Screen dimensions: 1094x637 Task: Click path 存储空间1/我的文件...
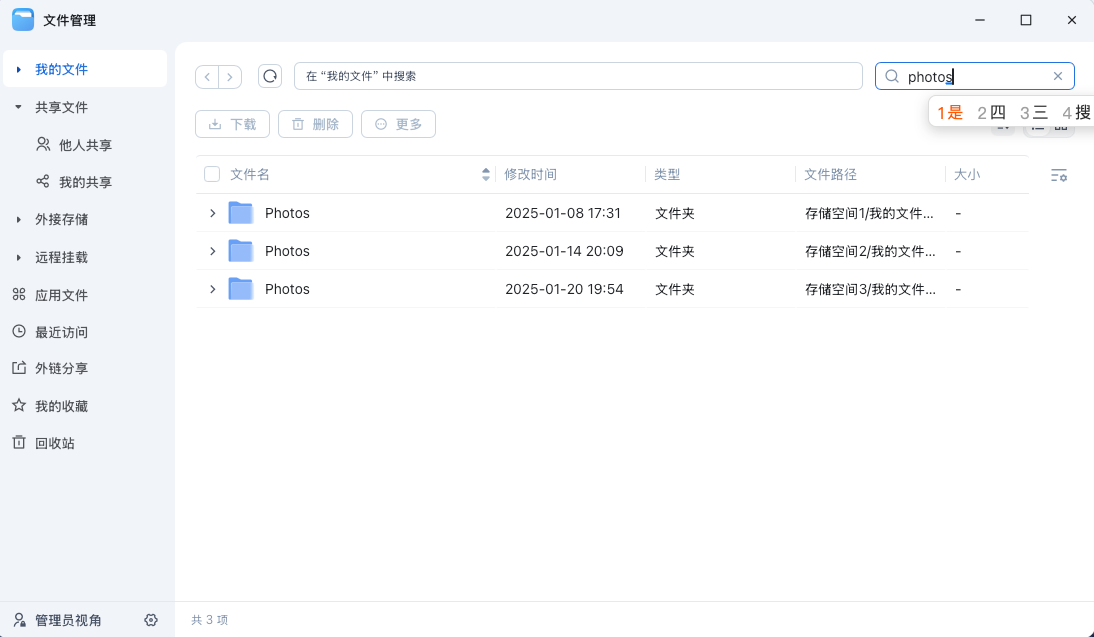point(869,213)
